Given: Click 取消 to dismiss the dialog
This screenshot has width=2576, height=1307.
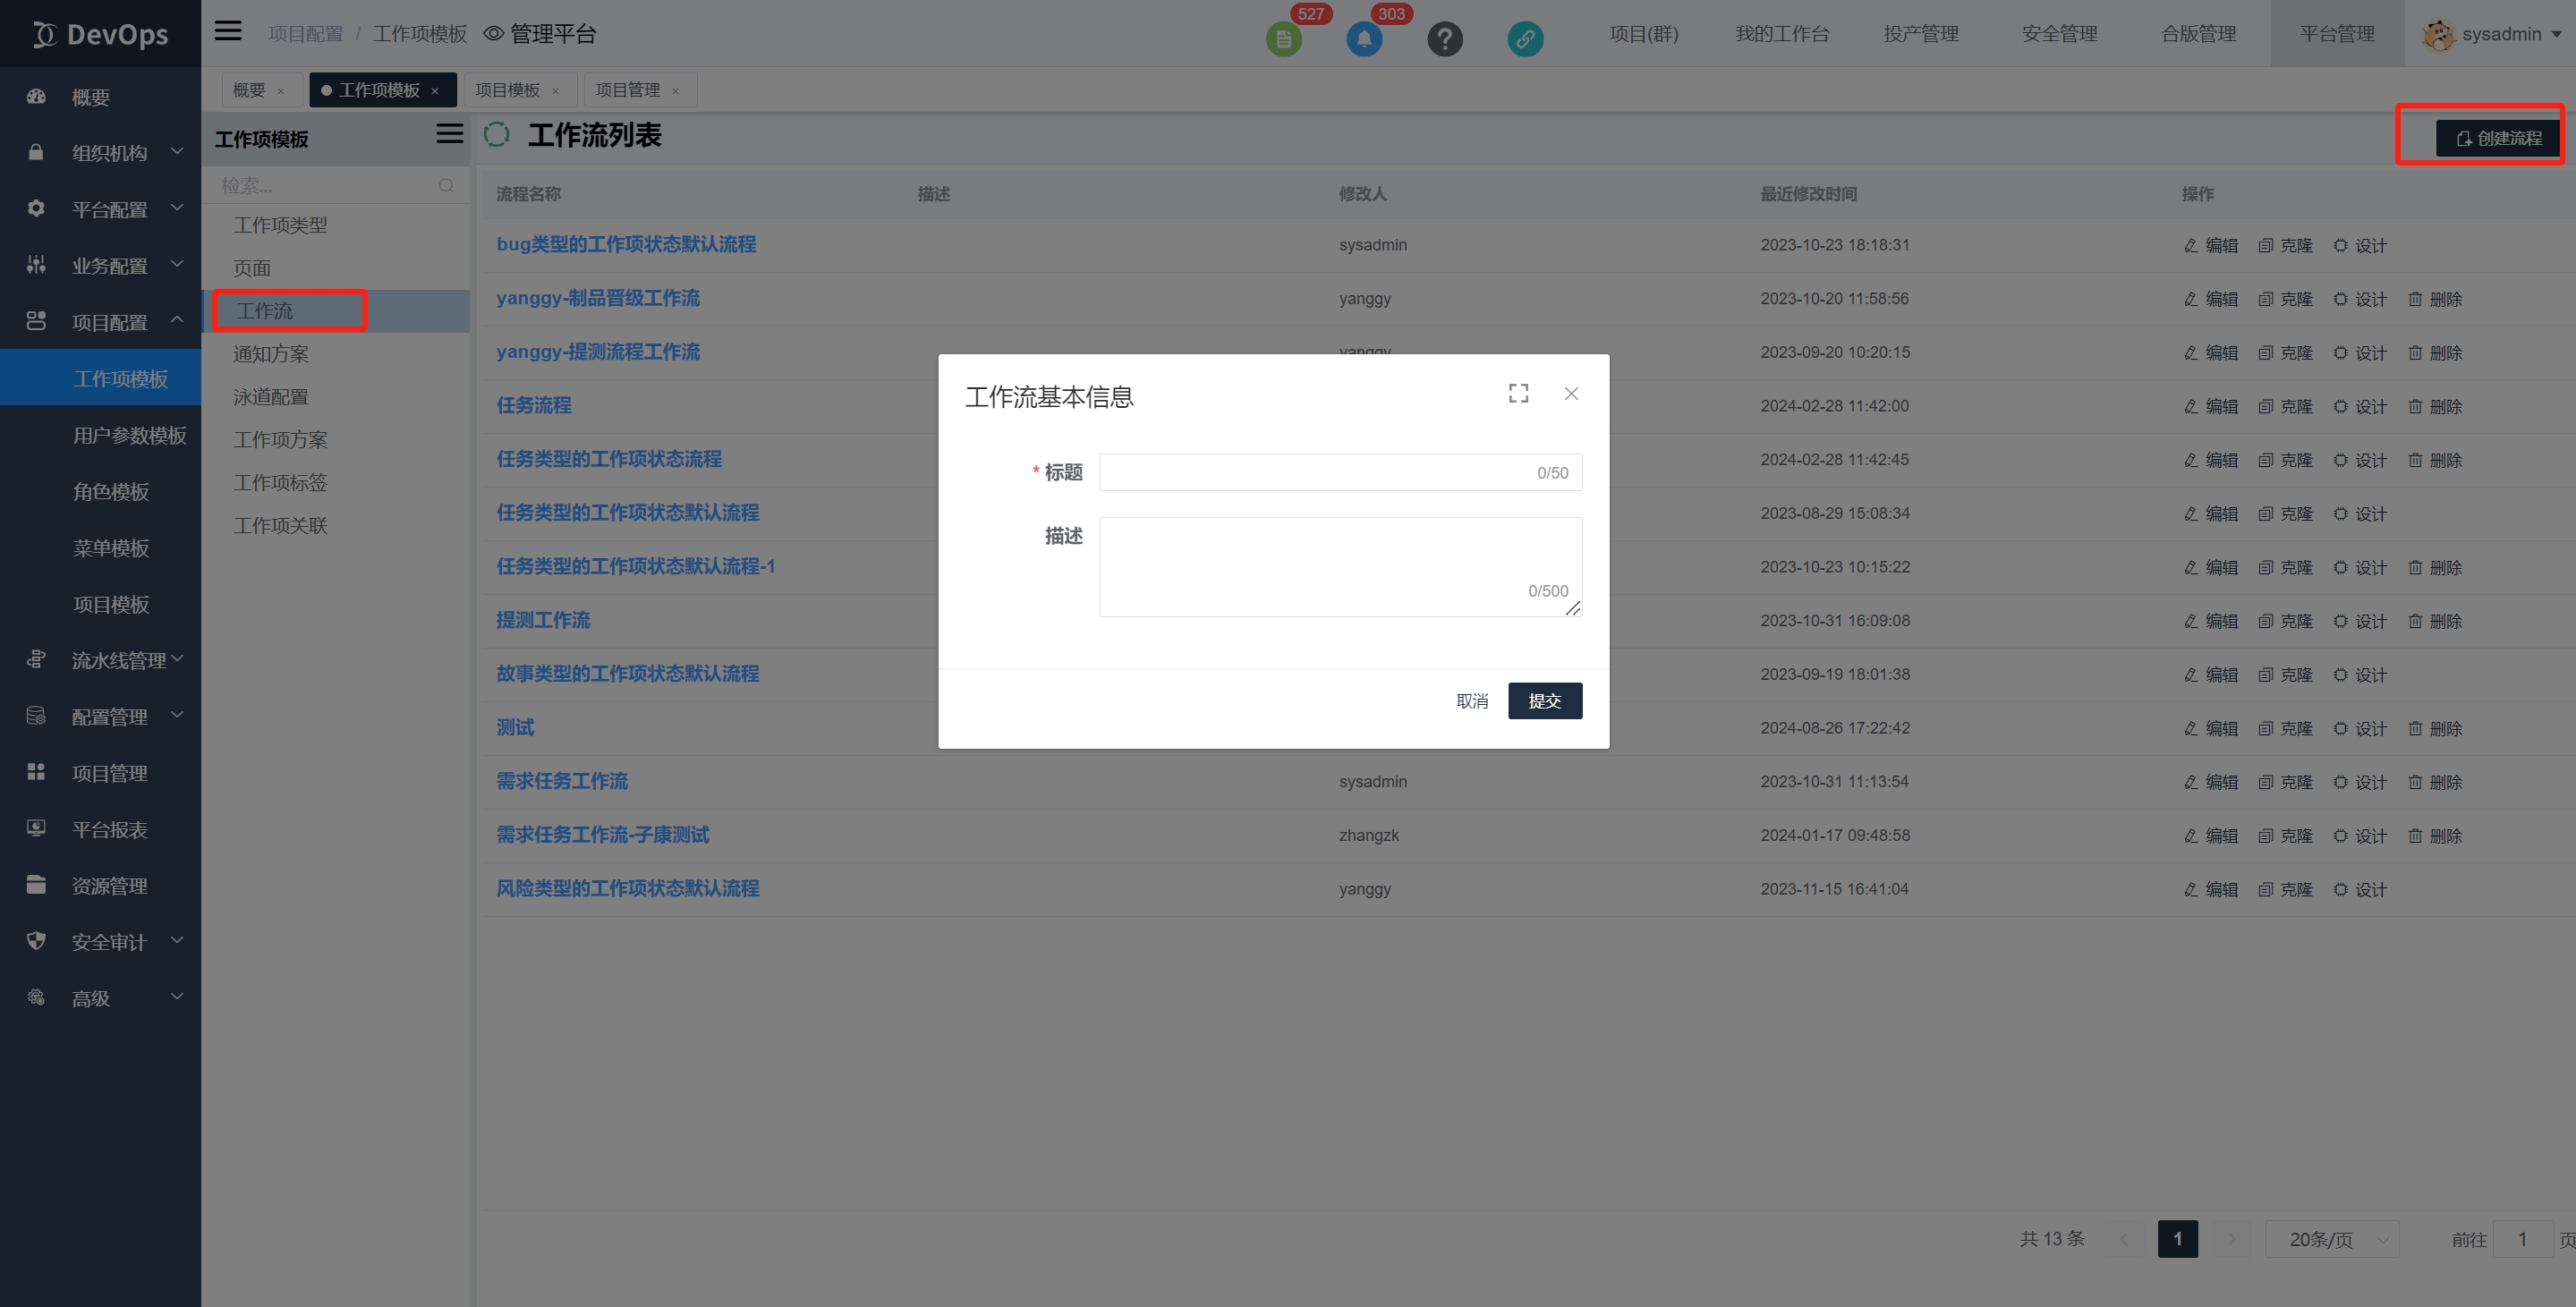Looking at the screenshot, I should 1471,701.
